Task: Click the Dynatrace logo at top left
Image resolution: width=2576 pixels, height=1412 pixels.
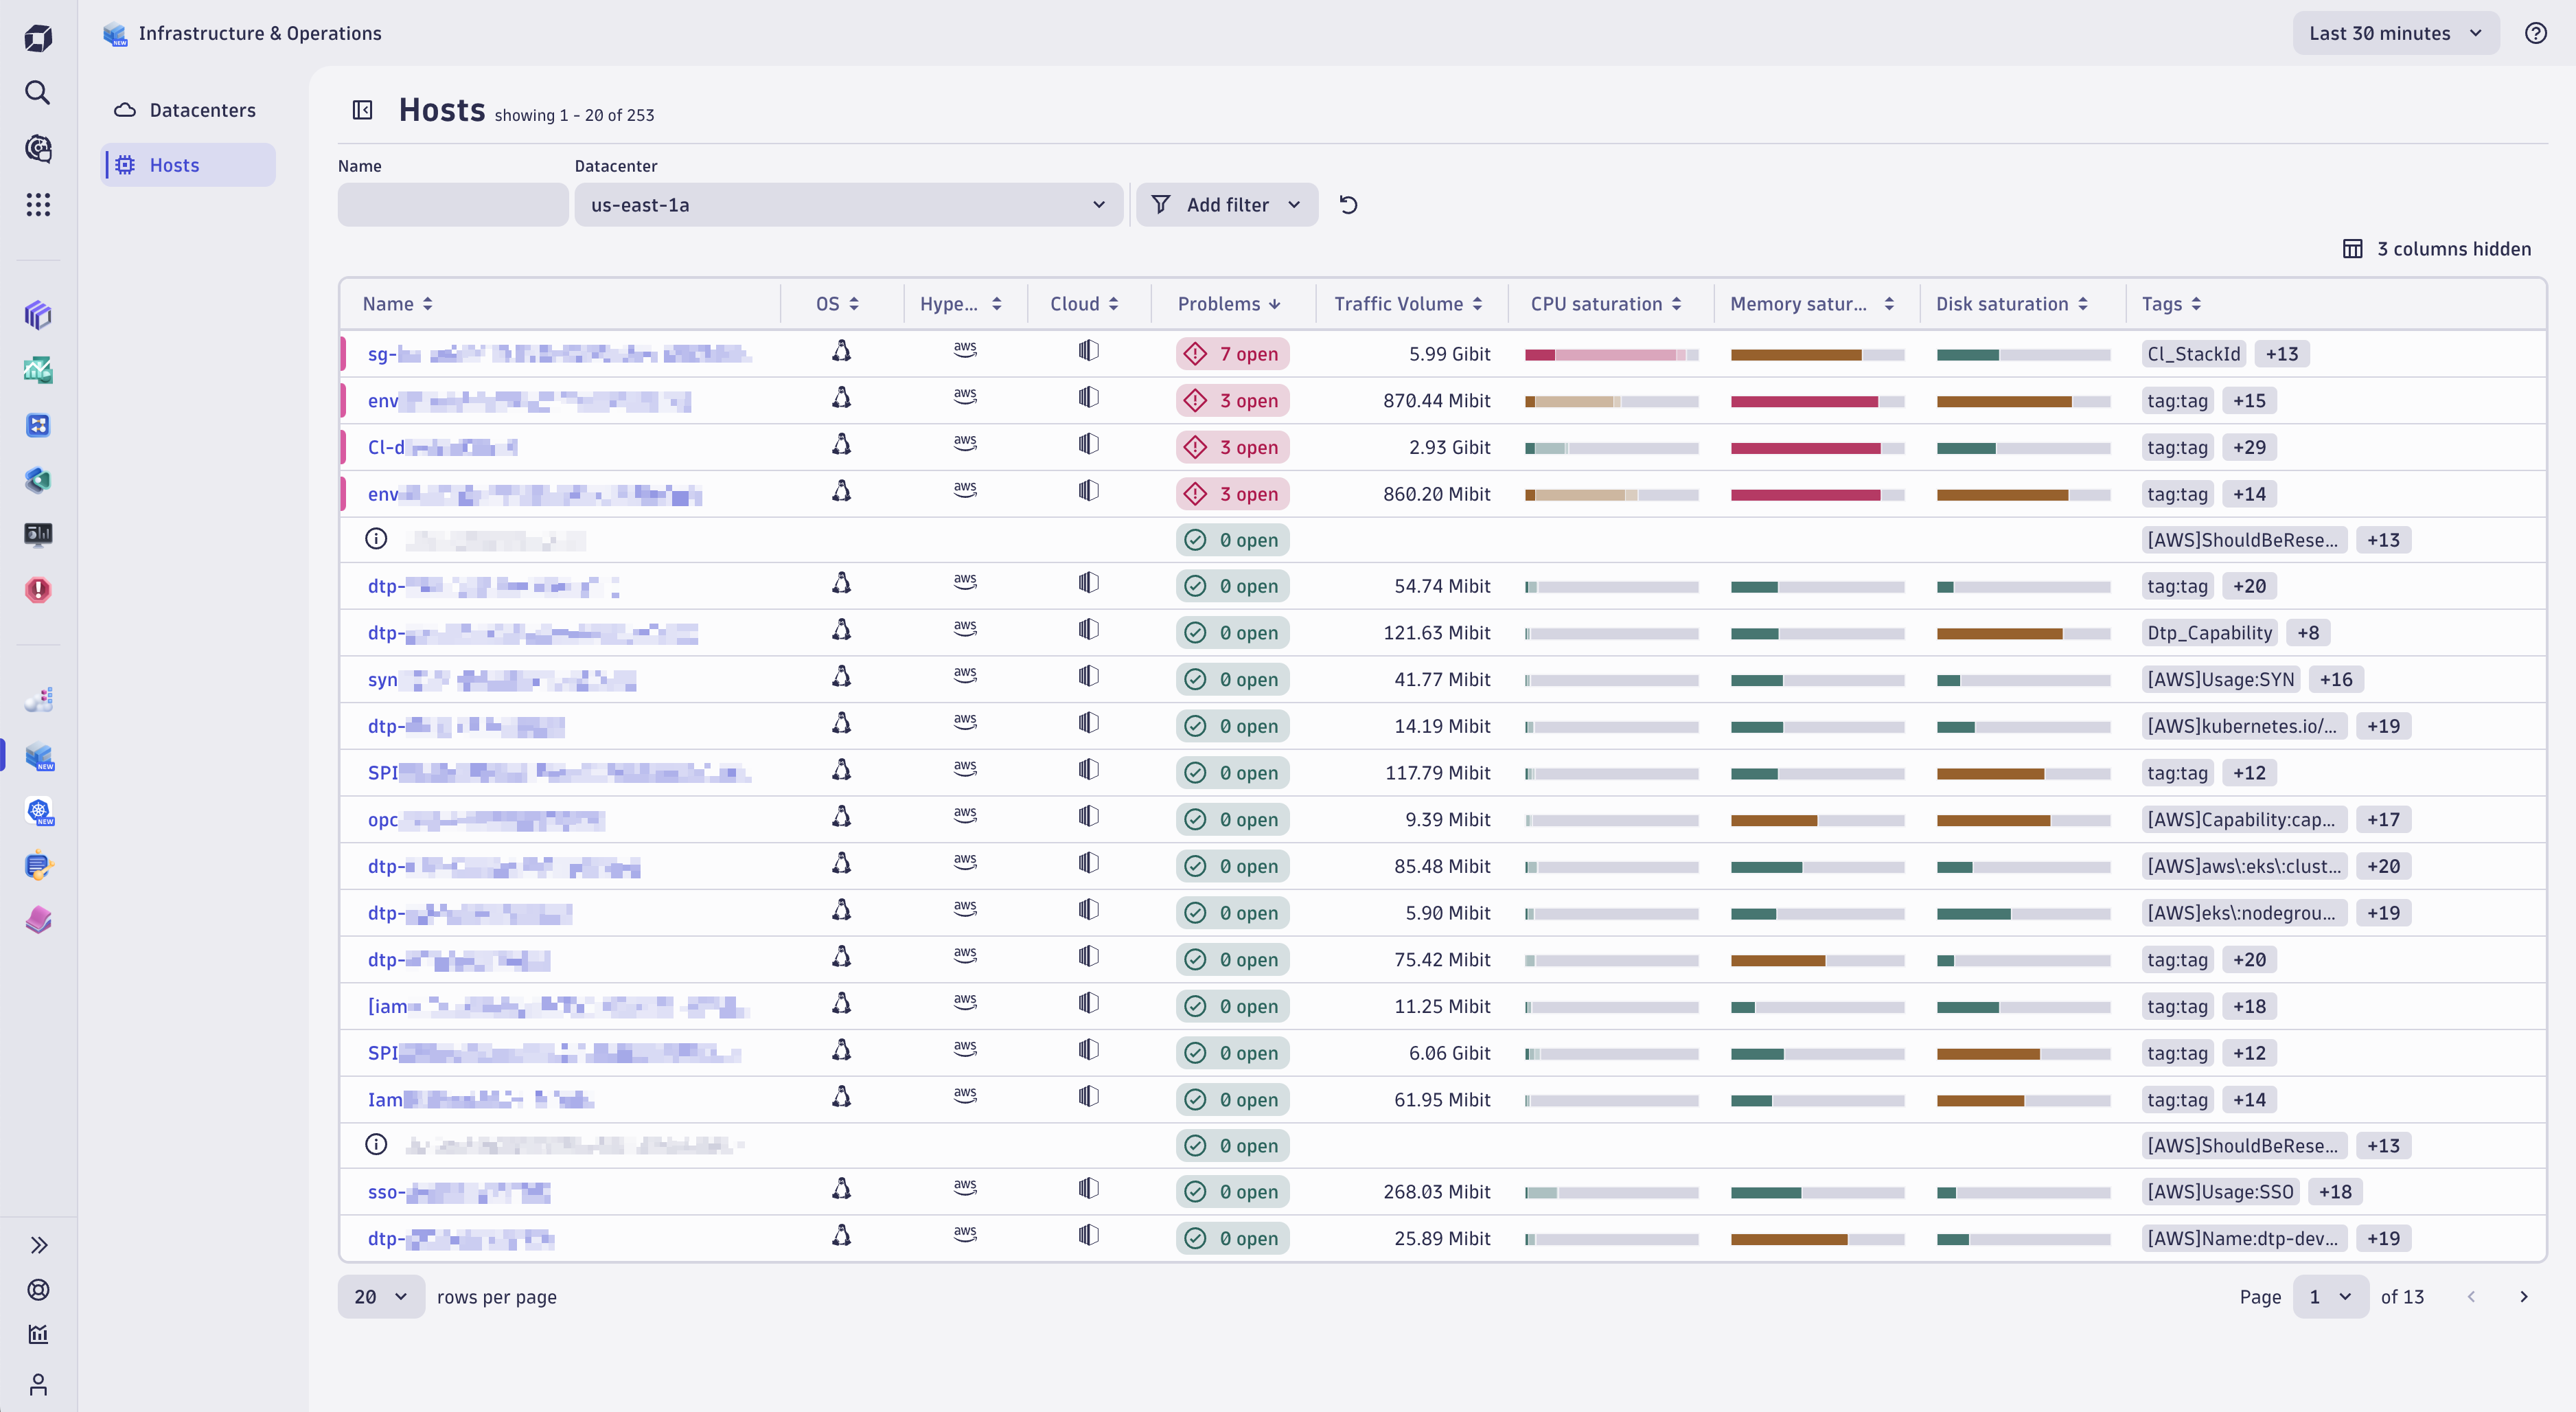Action: click(x=38, y=37)
